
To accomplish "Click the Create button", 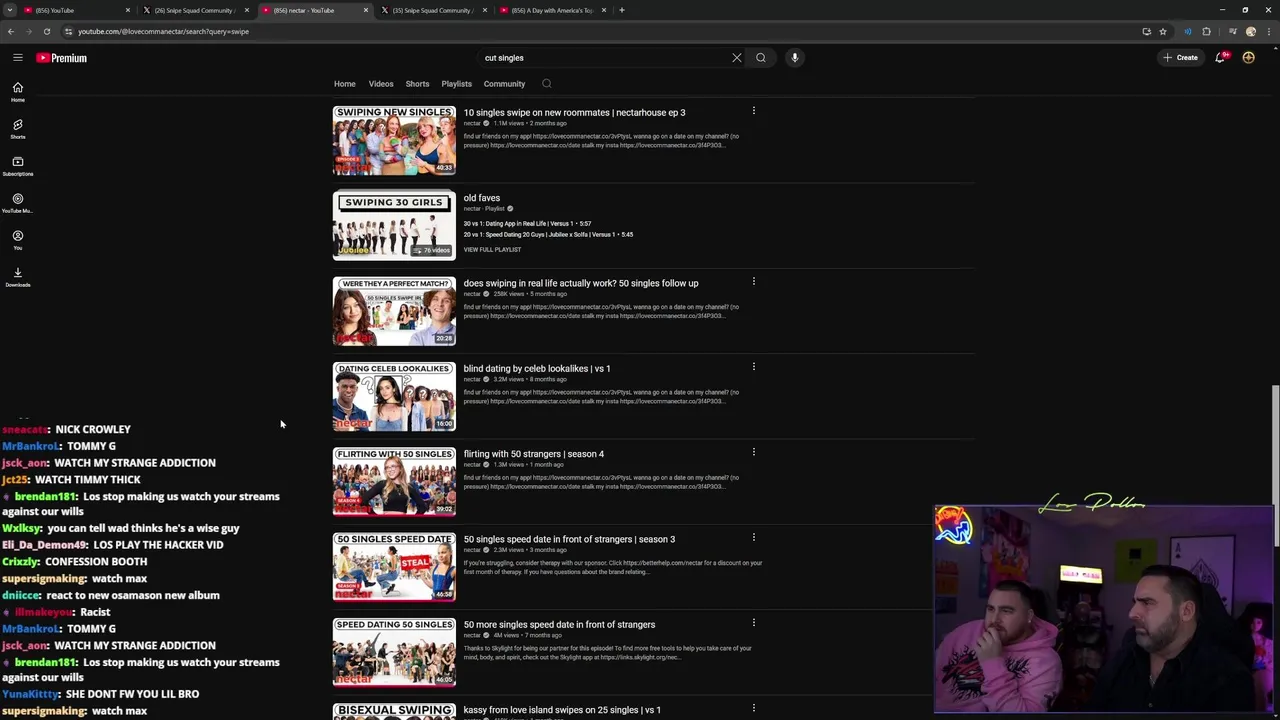I will (x=1180, y=58).
